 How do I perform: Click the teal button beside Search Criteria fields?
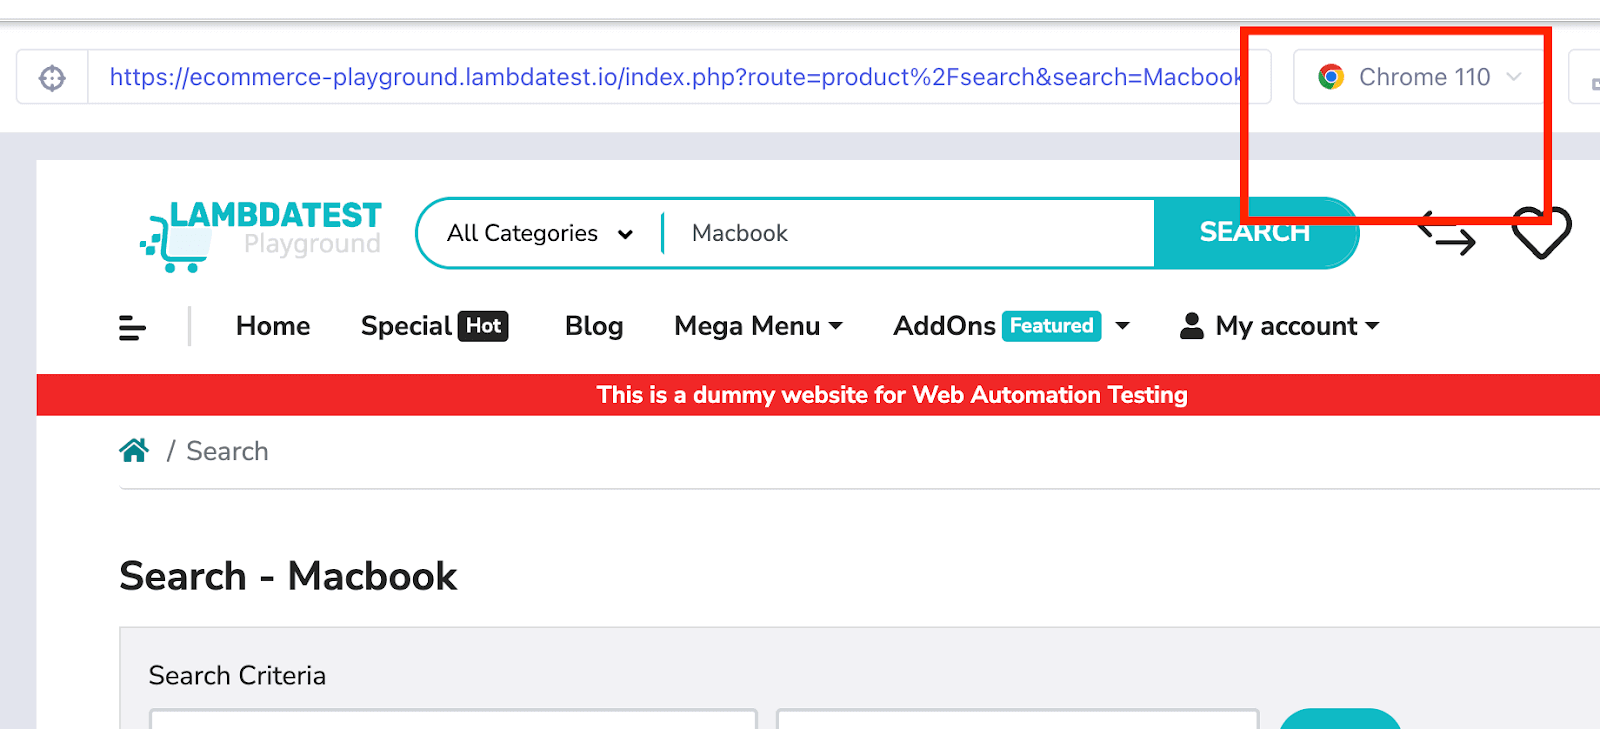pyautogui.click(x=1339, y=719)
